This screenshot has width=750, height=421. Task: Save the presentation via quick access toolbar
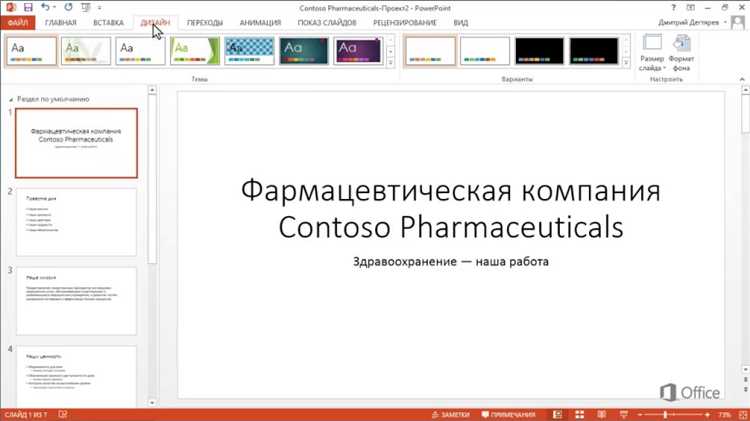tap(28, 7)
